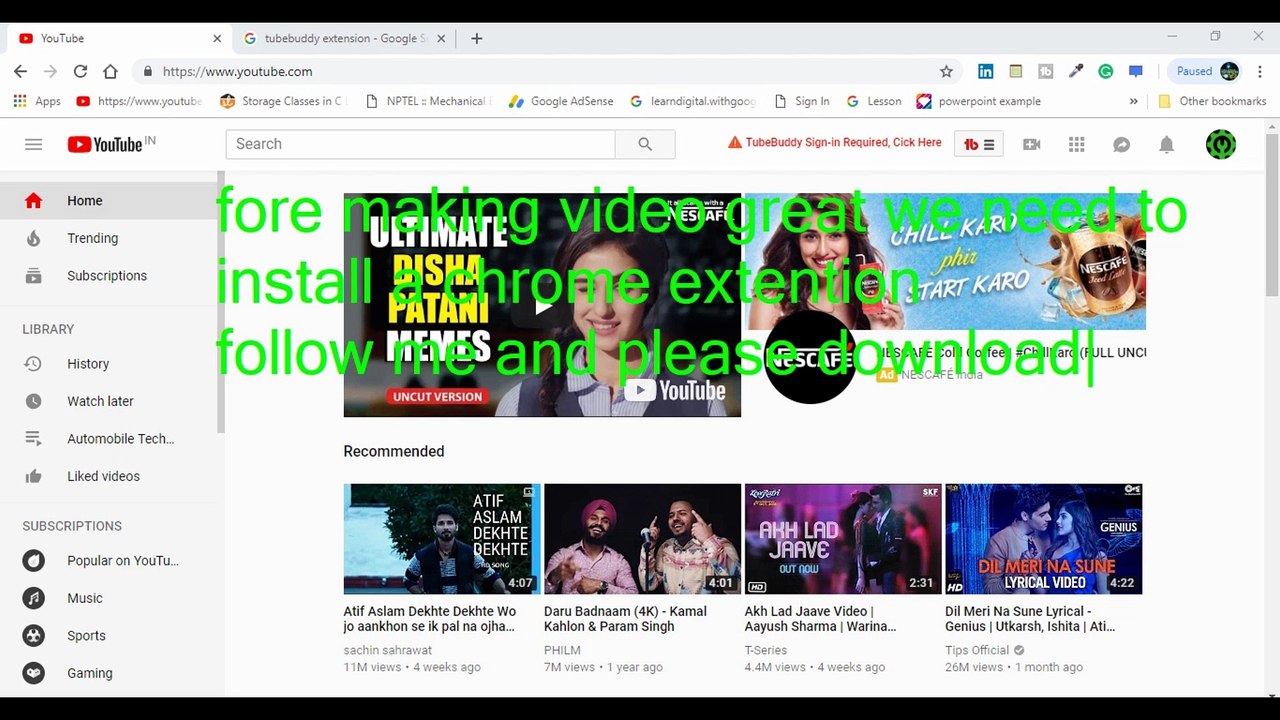Image resolution: width=1280 pixels, height=720 pixels.
Task: Click the LinkedIn extension icon
Action: (x=986, y=71)
